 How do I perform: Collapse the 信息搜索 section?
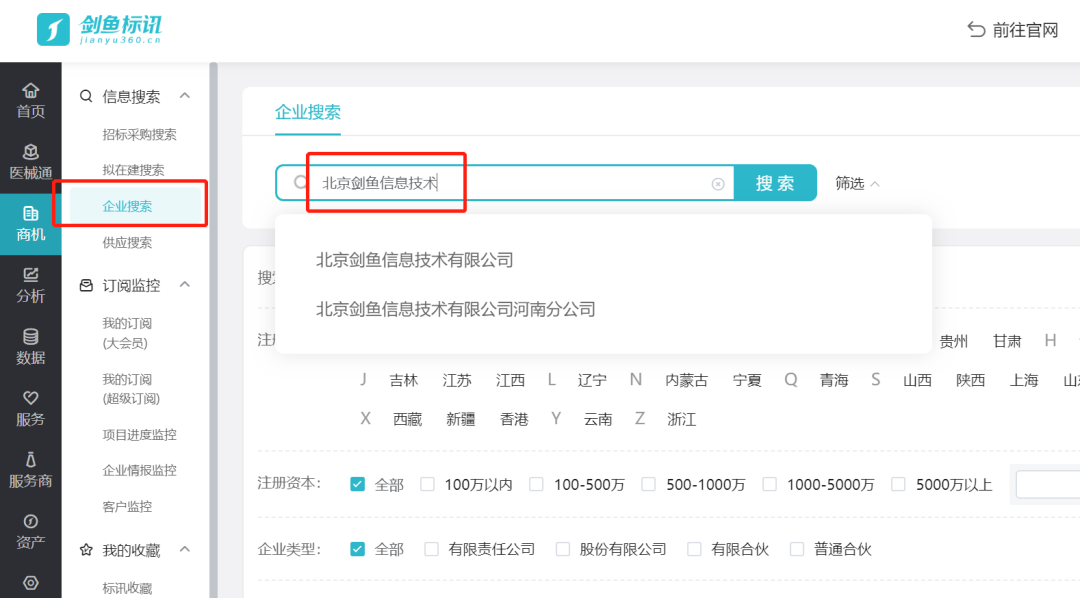185,96
